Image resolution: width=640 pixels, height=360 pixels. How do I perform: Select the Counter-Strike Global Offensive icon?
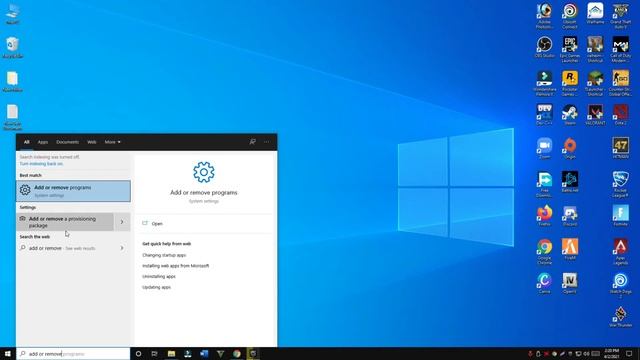(620, 83)
